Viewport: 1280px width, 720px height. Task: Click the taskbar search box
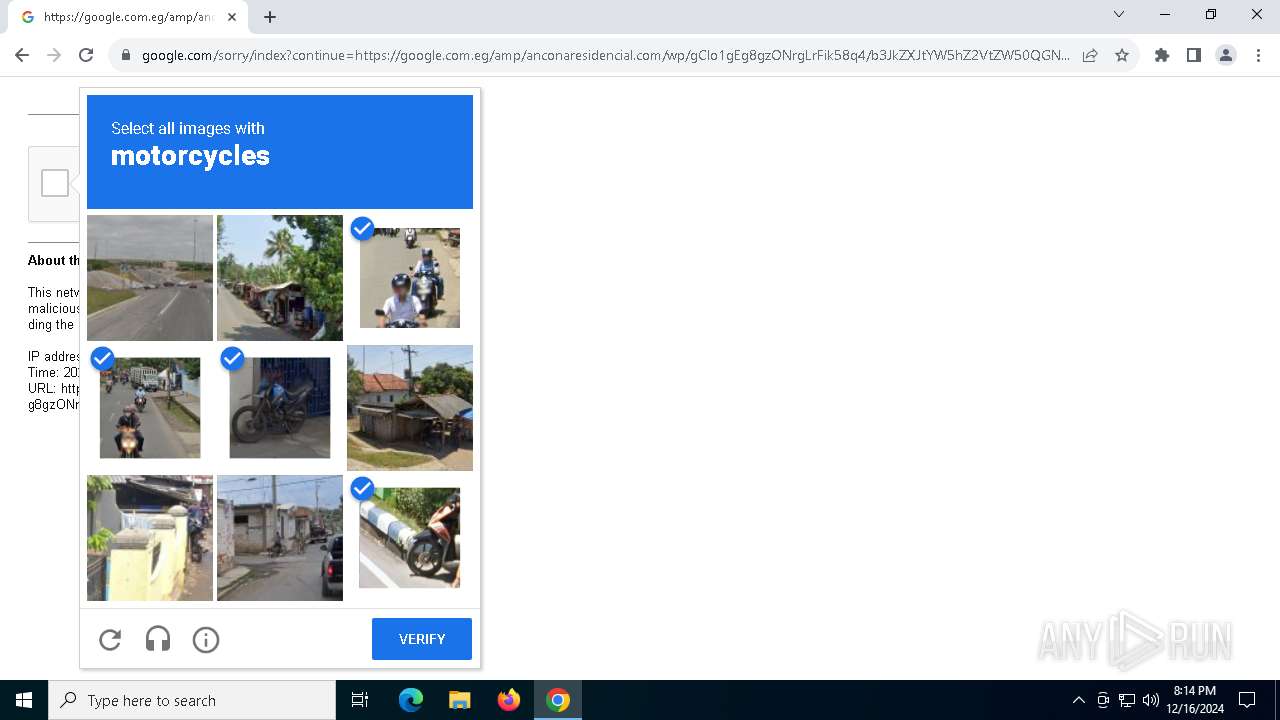coord(192,700)
